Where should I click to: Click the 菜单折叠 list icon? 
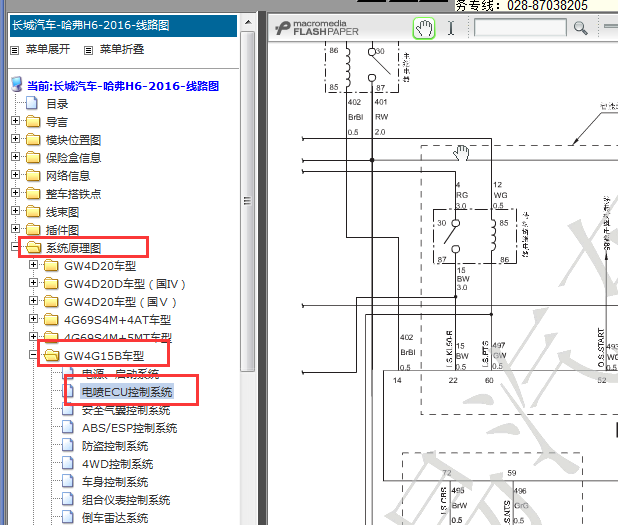pyautogui.click(x=88, y=50)
